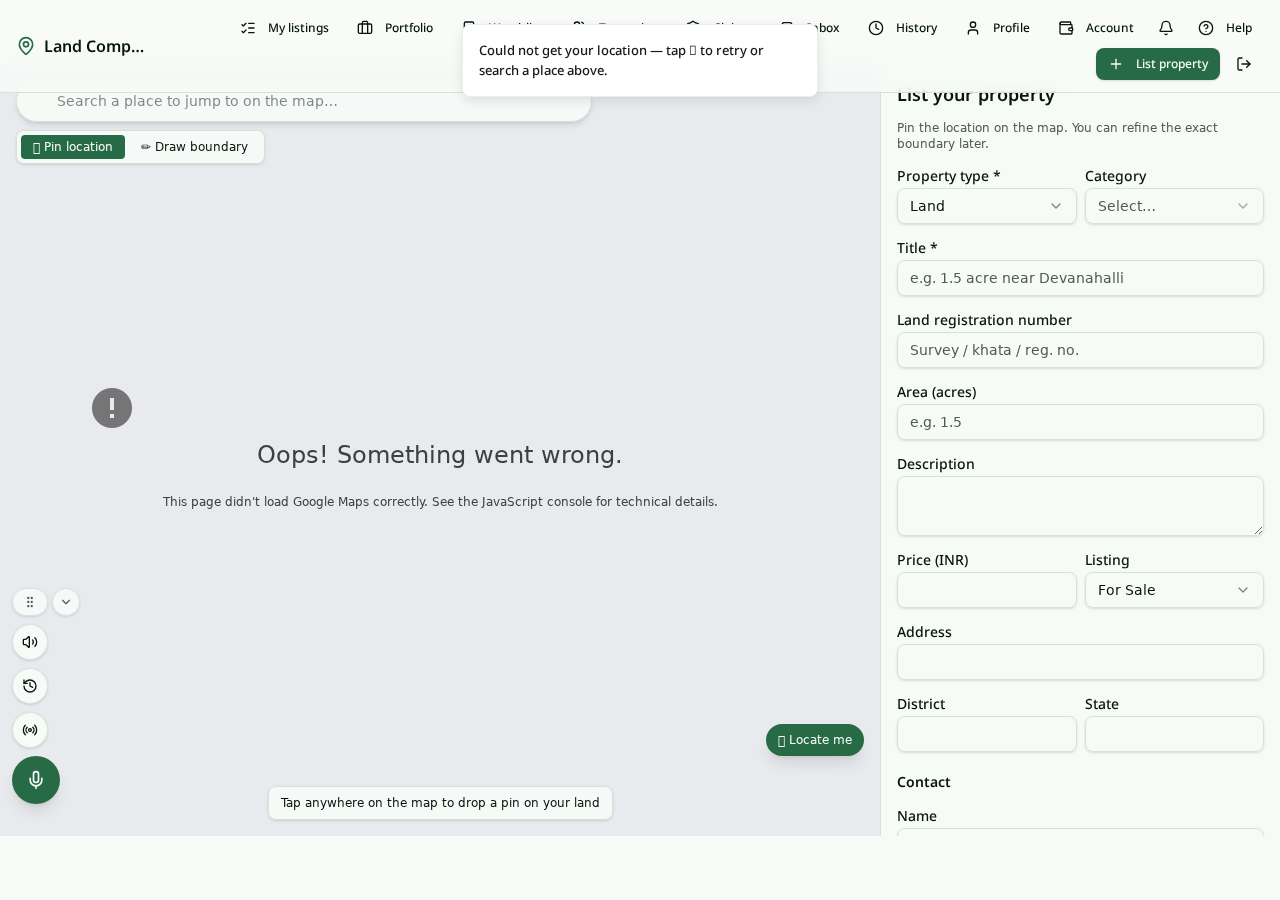Open the Help nav item
The height and width of the screenshot is (900, 1280).
(1225, 28)
